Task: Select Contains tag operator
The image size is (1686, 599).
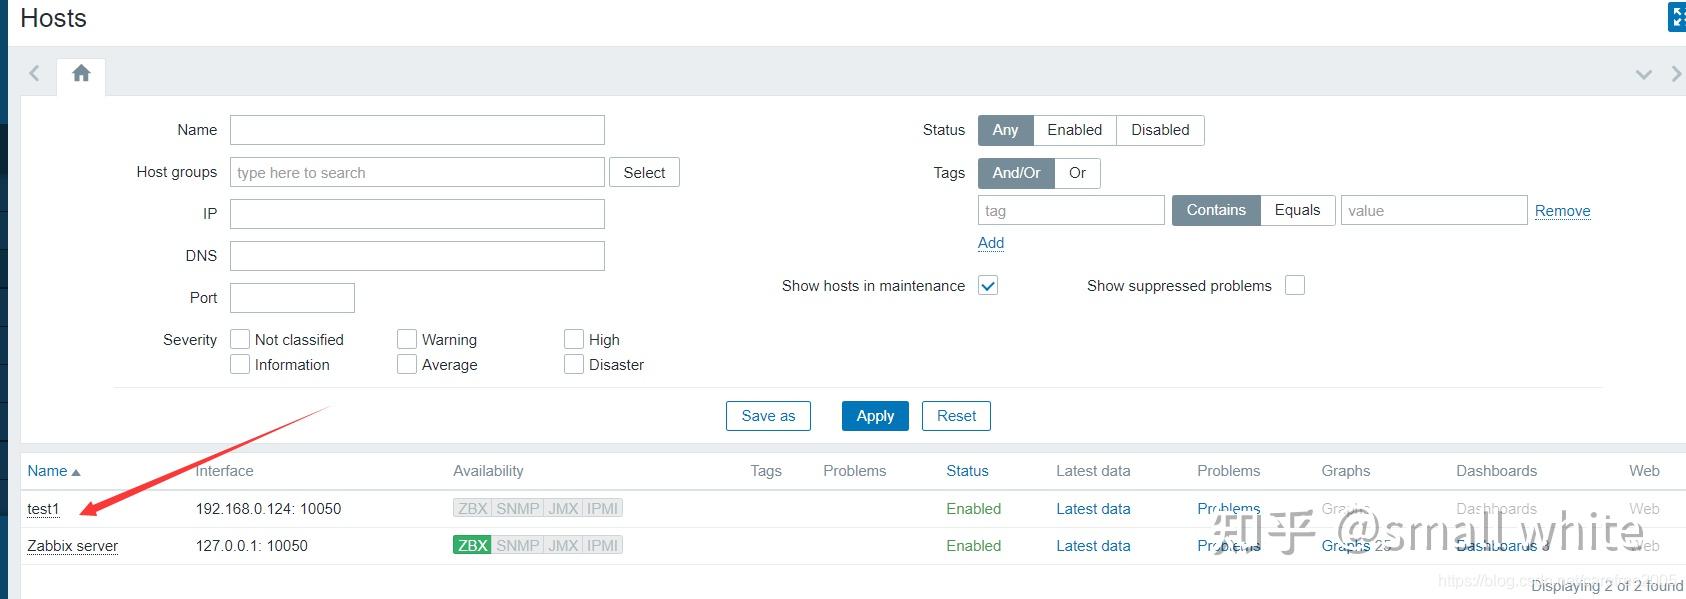Action: [x=1216, y=210]
